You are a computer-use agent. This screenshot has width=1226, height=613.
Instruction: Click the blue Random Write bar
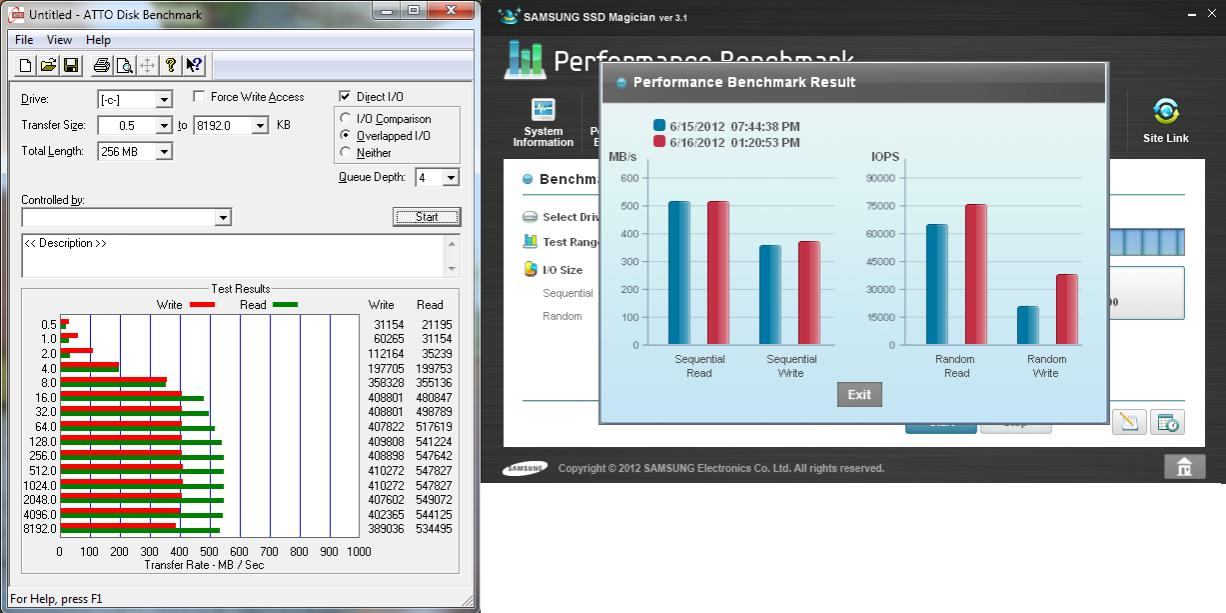1028,325
